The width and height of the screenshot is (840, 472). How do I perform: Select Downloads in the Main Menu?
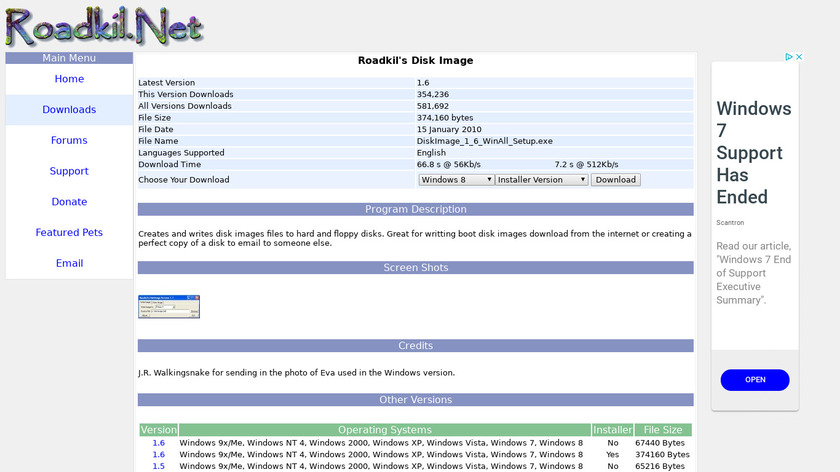[x=69, y=110]
